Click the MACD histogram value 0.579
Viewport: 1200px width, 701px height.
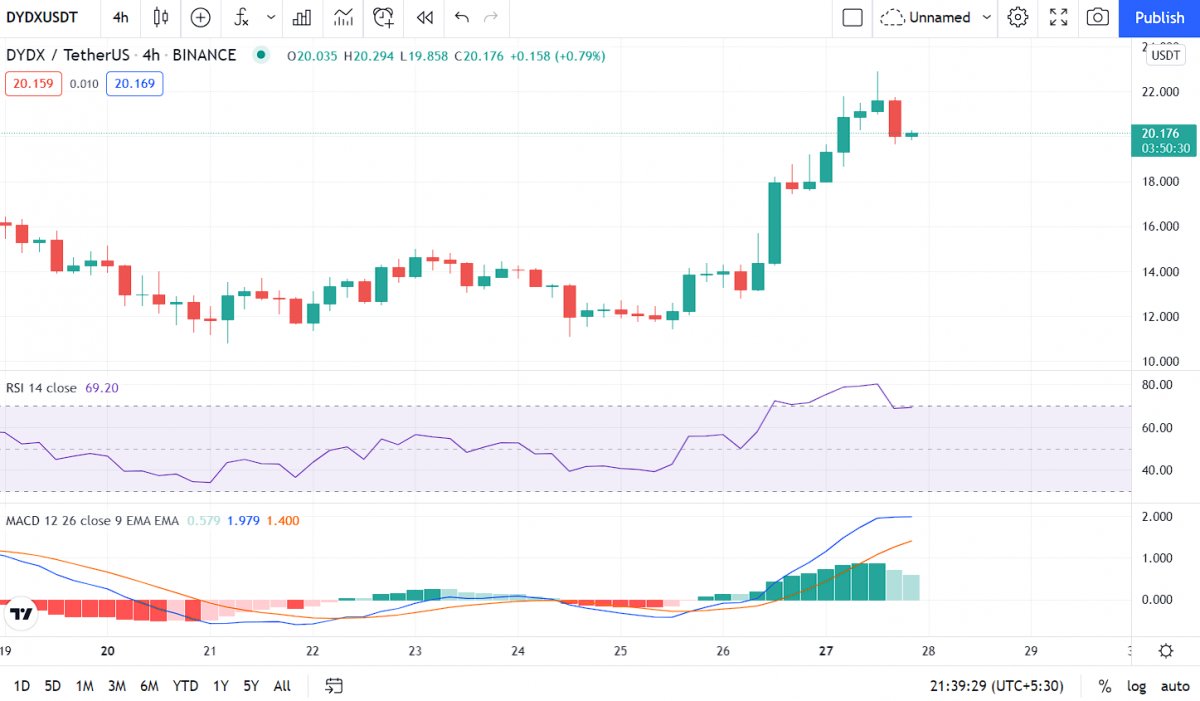[x=204, y=521]
